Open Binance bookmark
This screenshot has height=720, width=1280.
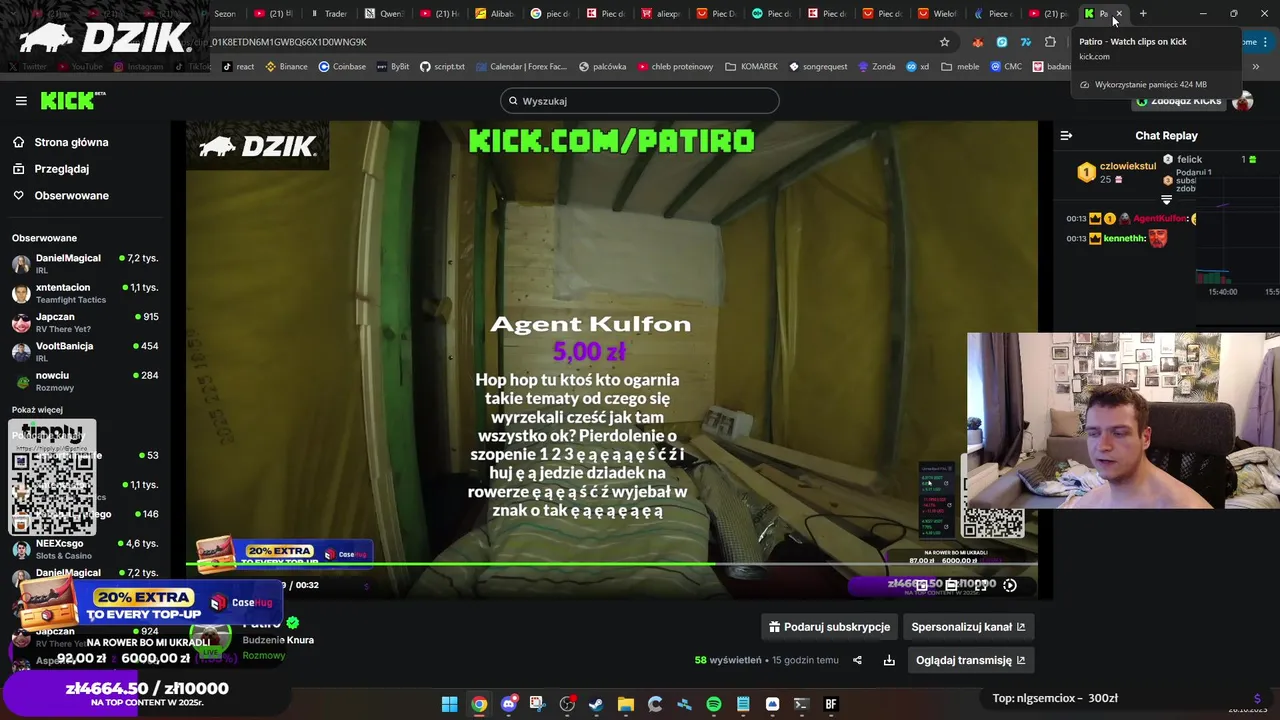click(286, 67)
